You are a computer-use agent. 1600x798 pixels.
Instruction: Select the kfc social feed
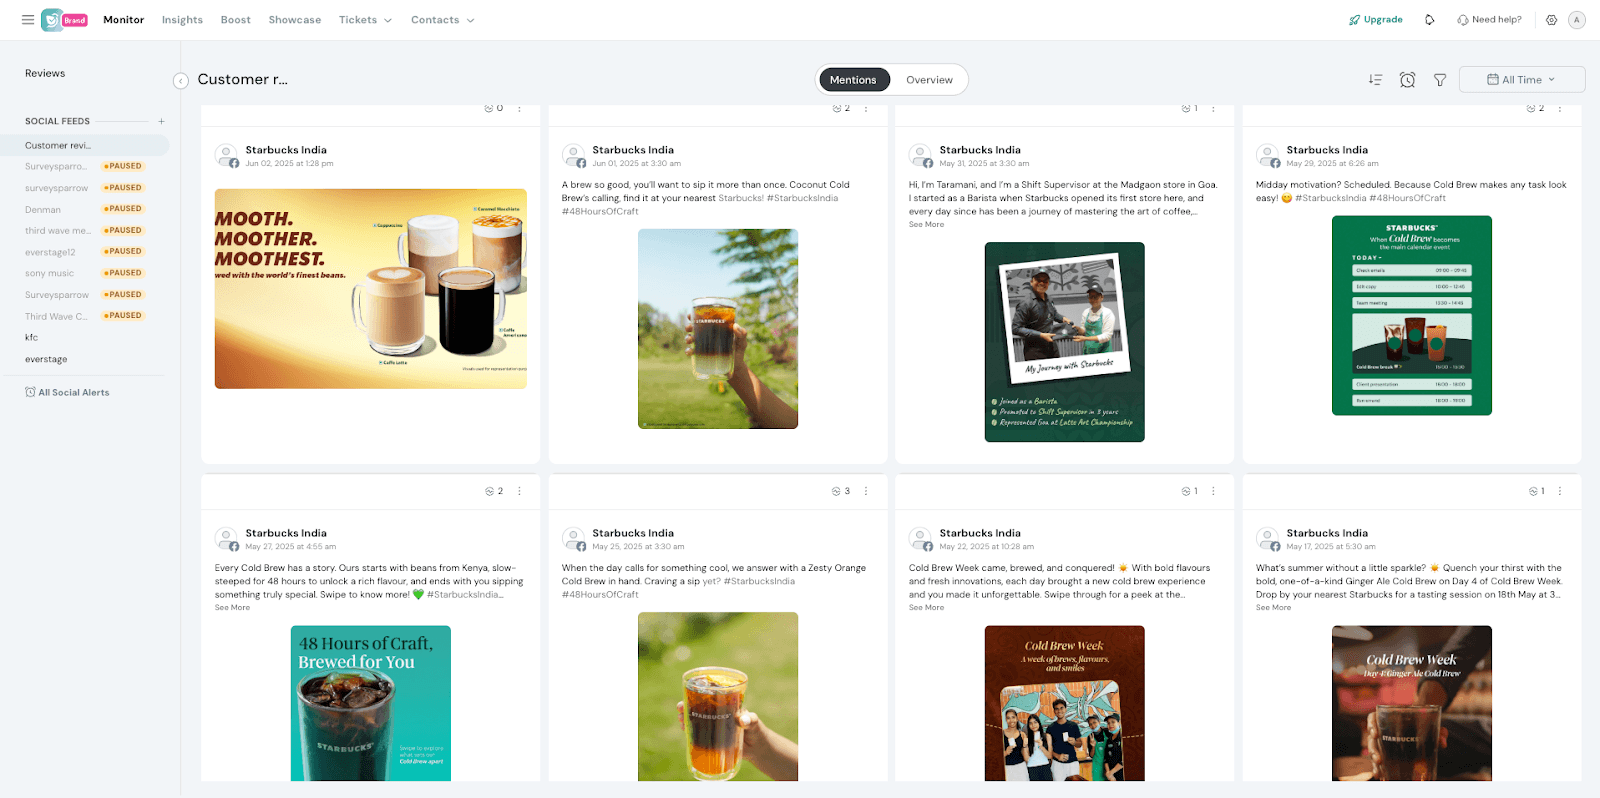coord(32,338)
